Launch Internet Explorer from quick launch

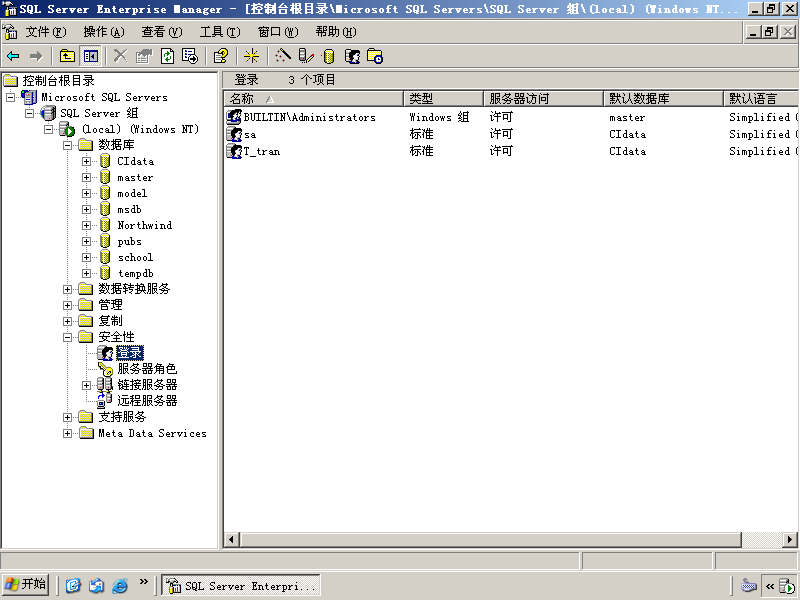point(119,585)
